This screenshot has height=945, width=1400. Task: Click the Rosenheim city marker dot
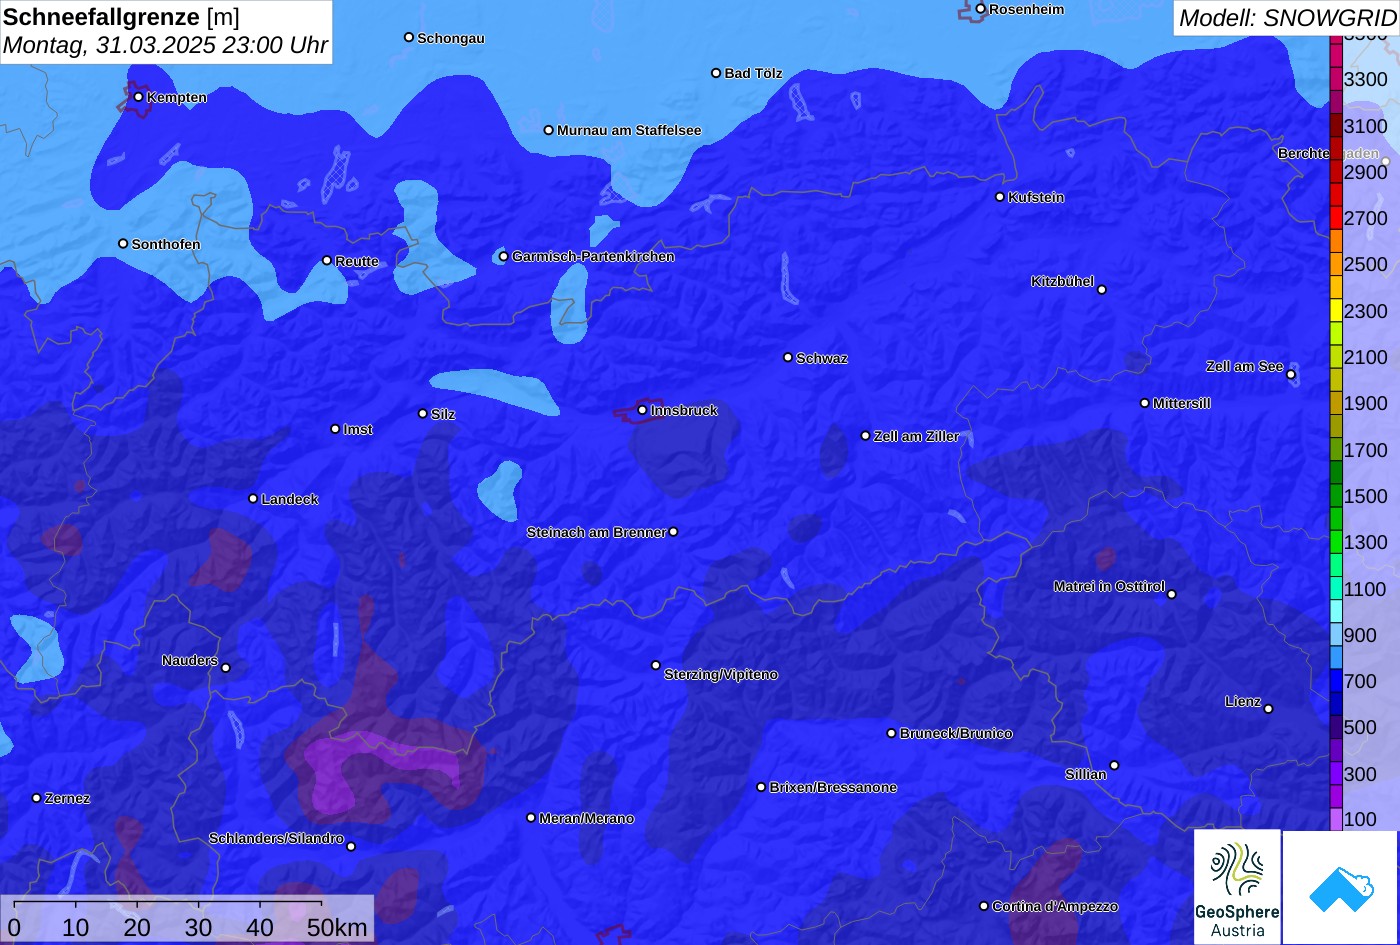click(x=980, y=9)
